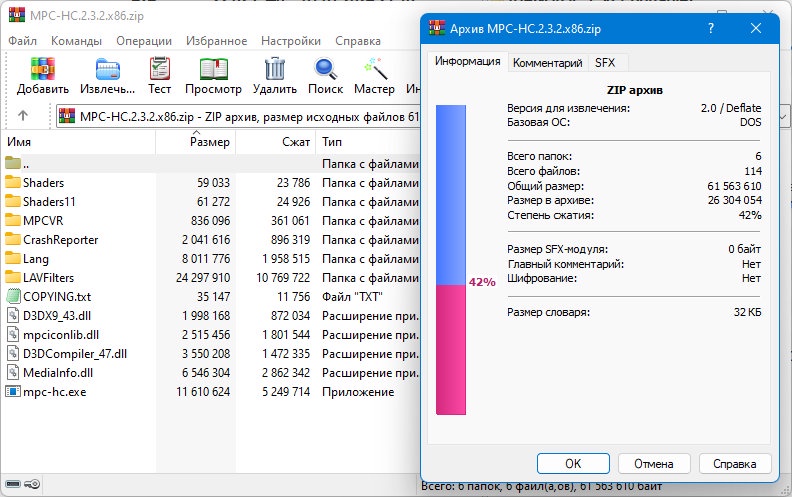Click the OK button in the dialog
The width and height of the screenshot is (792, 497).
click(573, 464)
